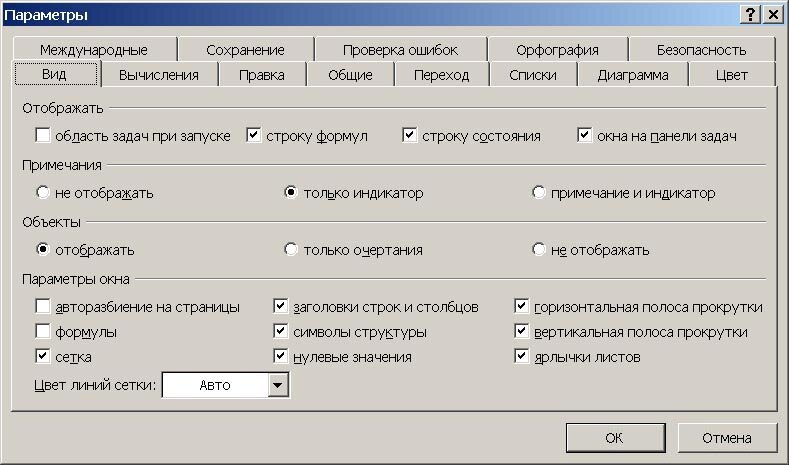Go to the Безопасность tab
This screenshot has width=789, height=465.
pyautogui.click(x=701, y=50)
